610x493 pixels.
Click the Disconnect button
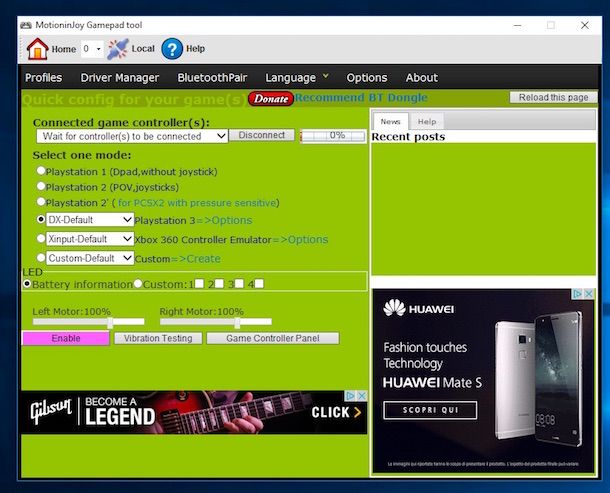tap(262, 135)
